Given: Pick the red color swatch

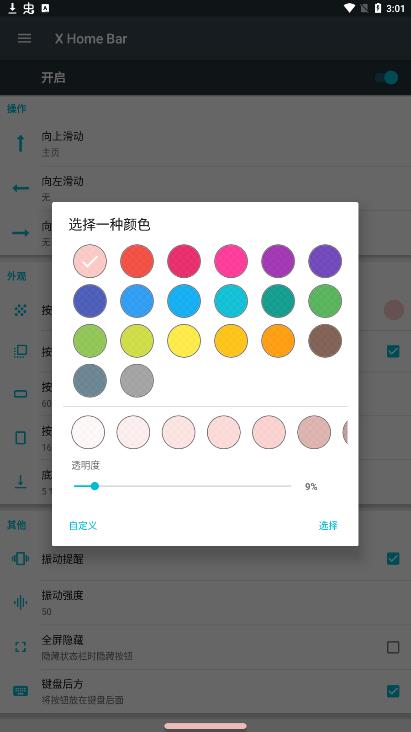Looking at the screenshot, I should (137, 261).
